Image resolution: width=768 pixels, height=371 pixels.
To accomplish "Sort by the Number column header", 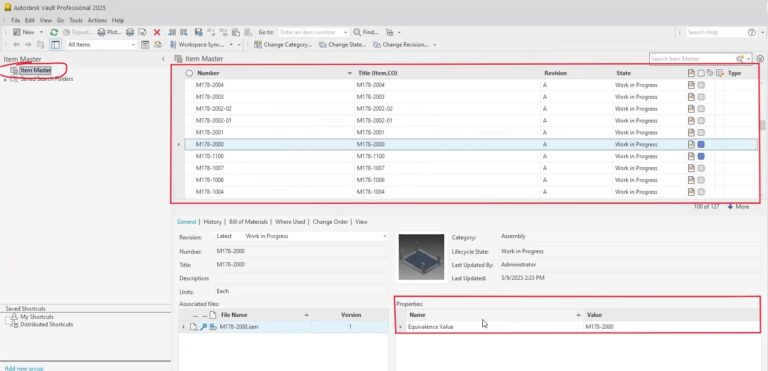I will (269, 73).
